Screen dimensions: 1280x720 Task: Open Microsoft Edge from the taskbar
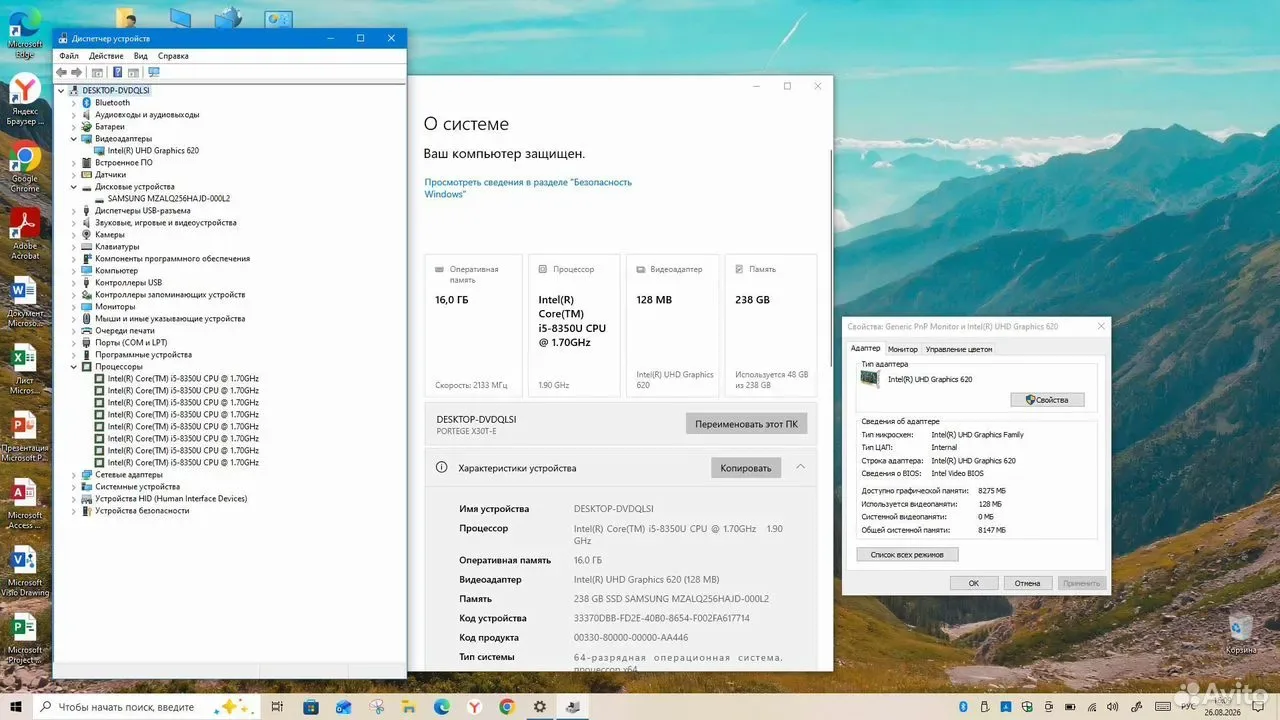441,707
